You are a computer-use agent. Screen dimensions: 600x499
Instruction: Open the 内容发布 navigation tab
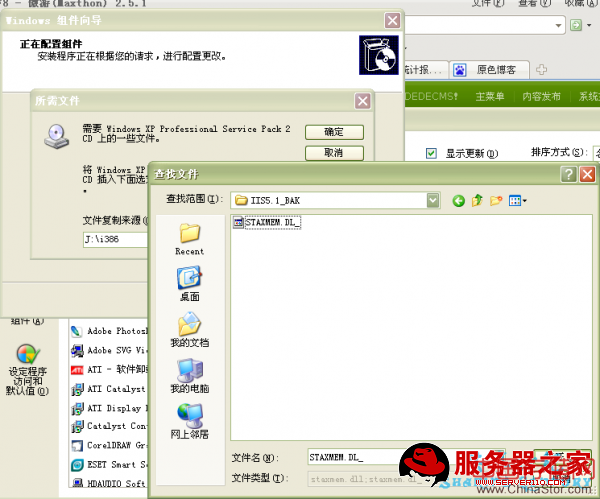[543, 96]
